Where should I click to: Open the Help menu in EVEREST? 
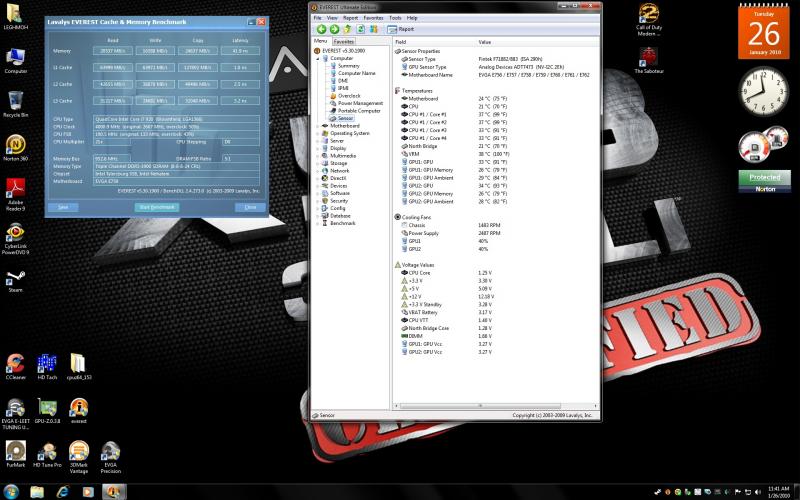[412, 18]
